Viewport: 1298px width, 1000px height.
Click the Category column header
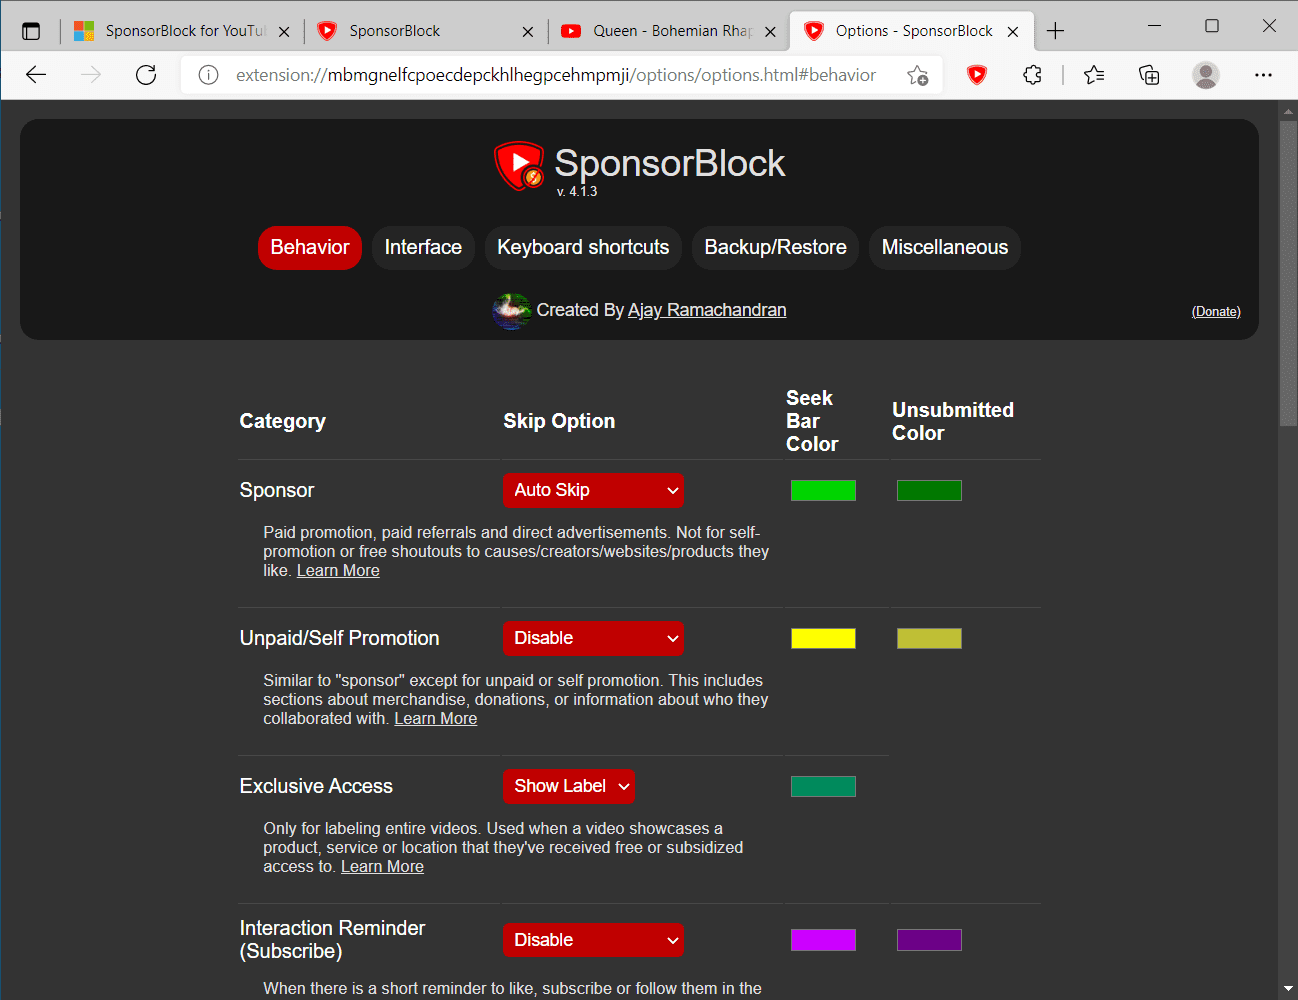283,421
